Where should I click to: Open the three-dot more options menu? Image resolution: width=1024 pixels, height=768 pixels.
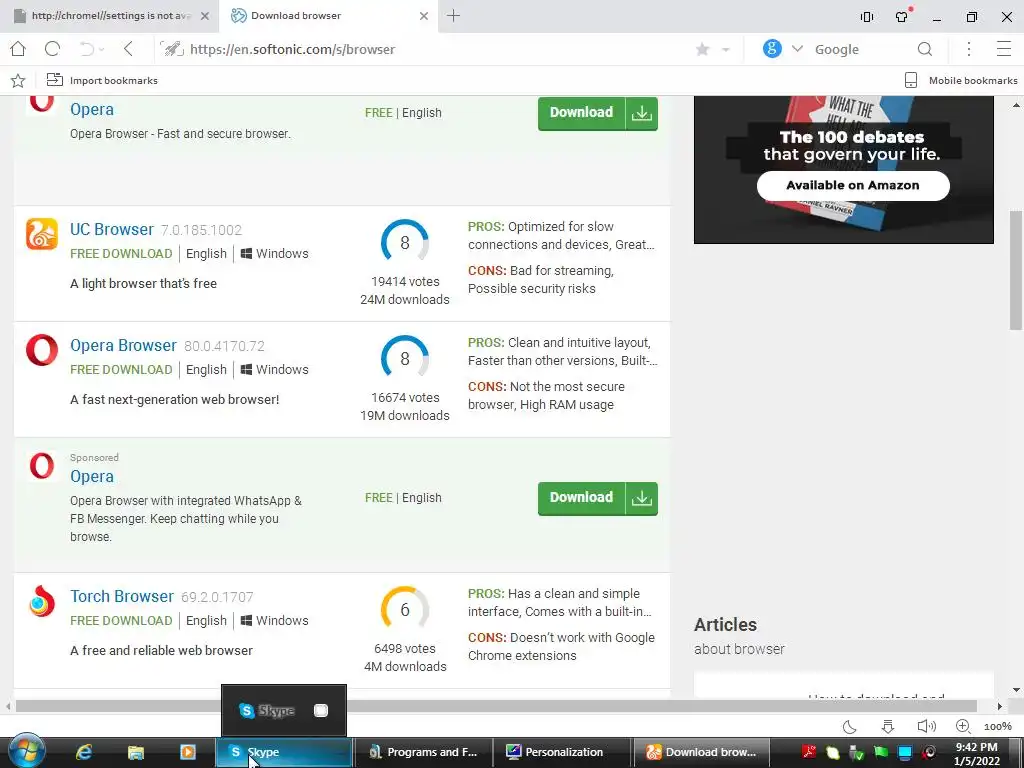pos(968,49)
